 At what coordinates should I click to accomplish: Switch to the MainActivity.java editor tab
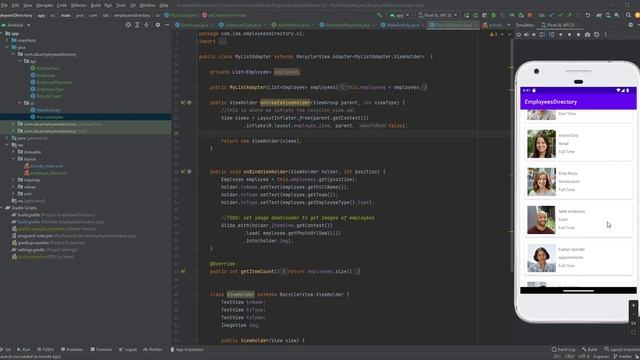click(x=403, y=25)
